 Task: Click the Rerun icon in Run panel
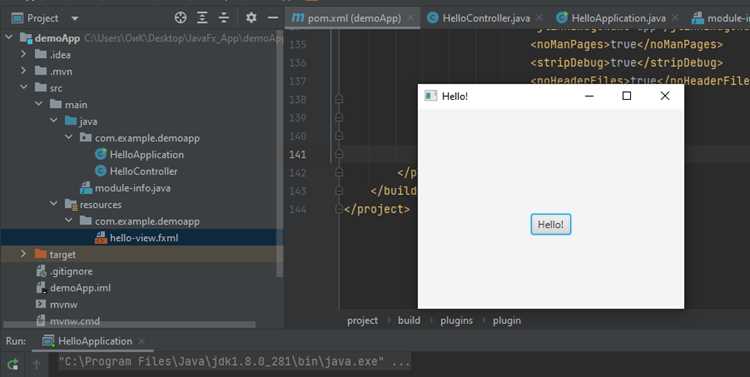coord(13,365)
